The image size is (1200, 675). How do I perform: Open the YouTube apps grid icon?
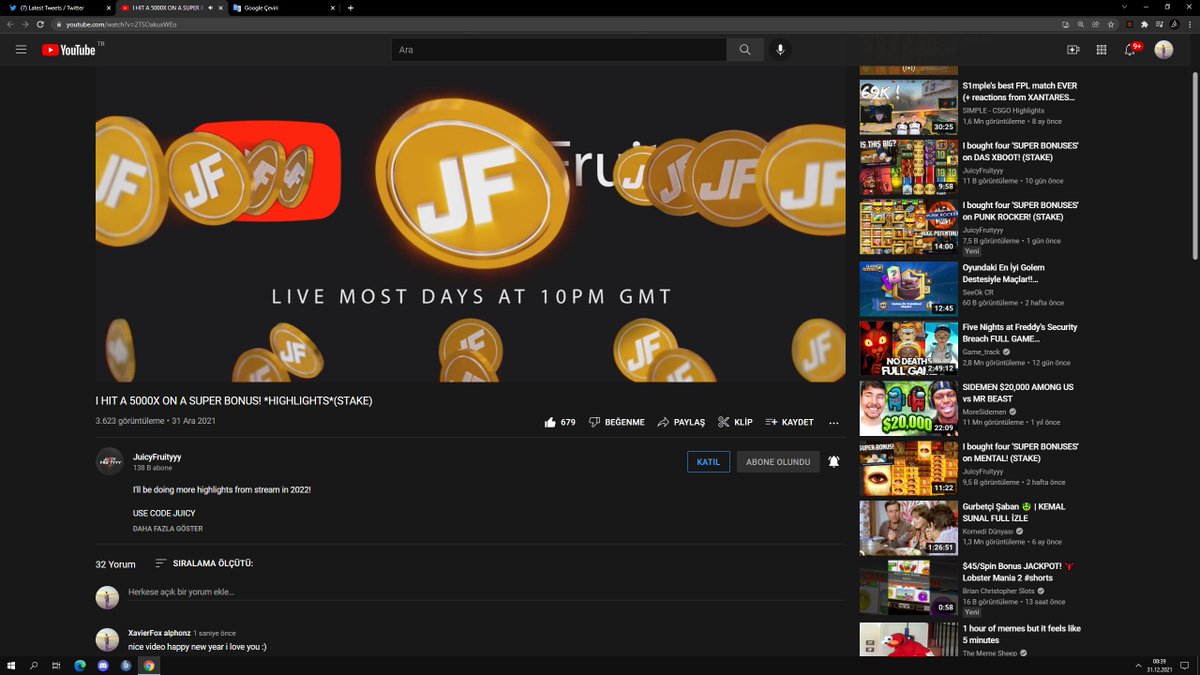click(1101, 49)
